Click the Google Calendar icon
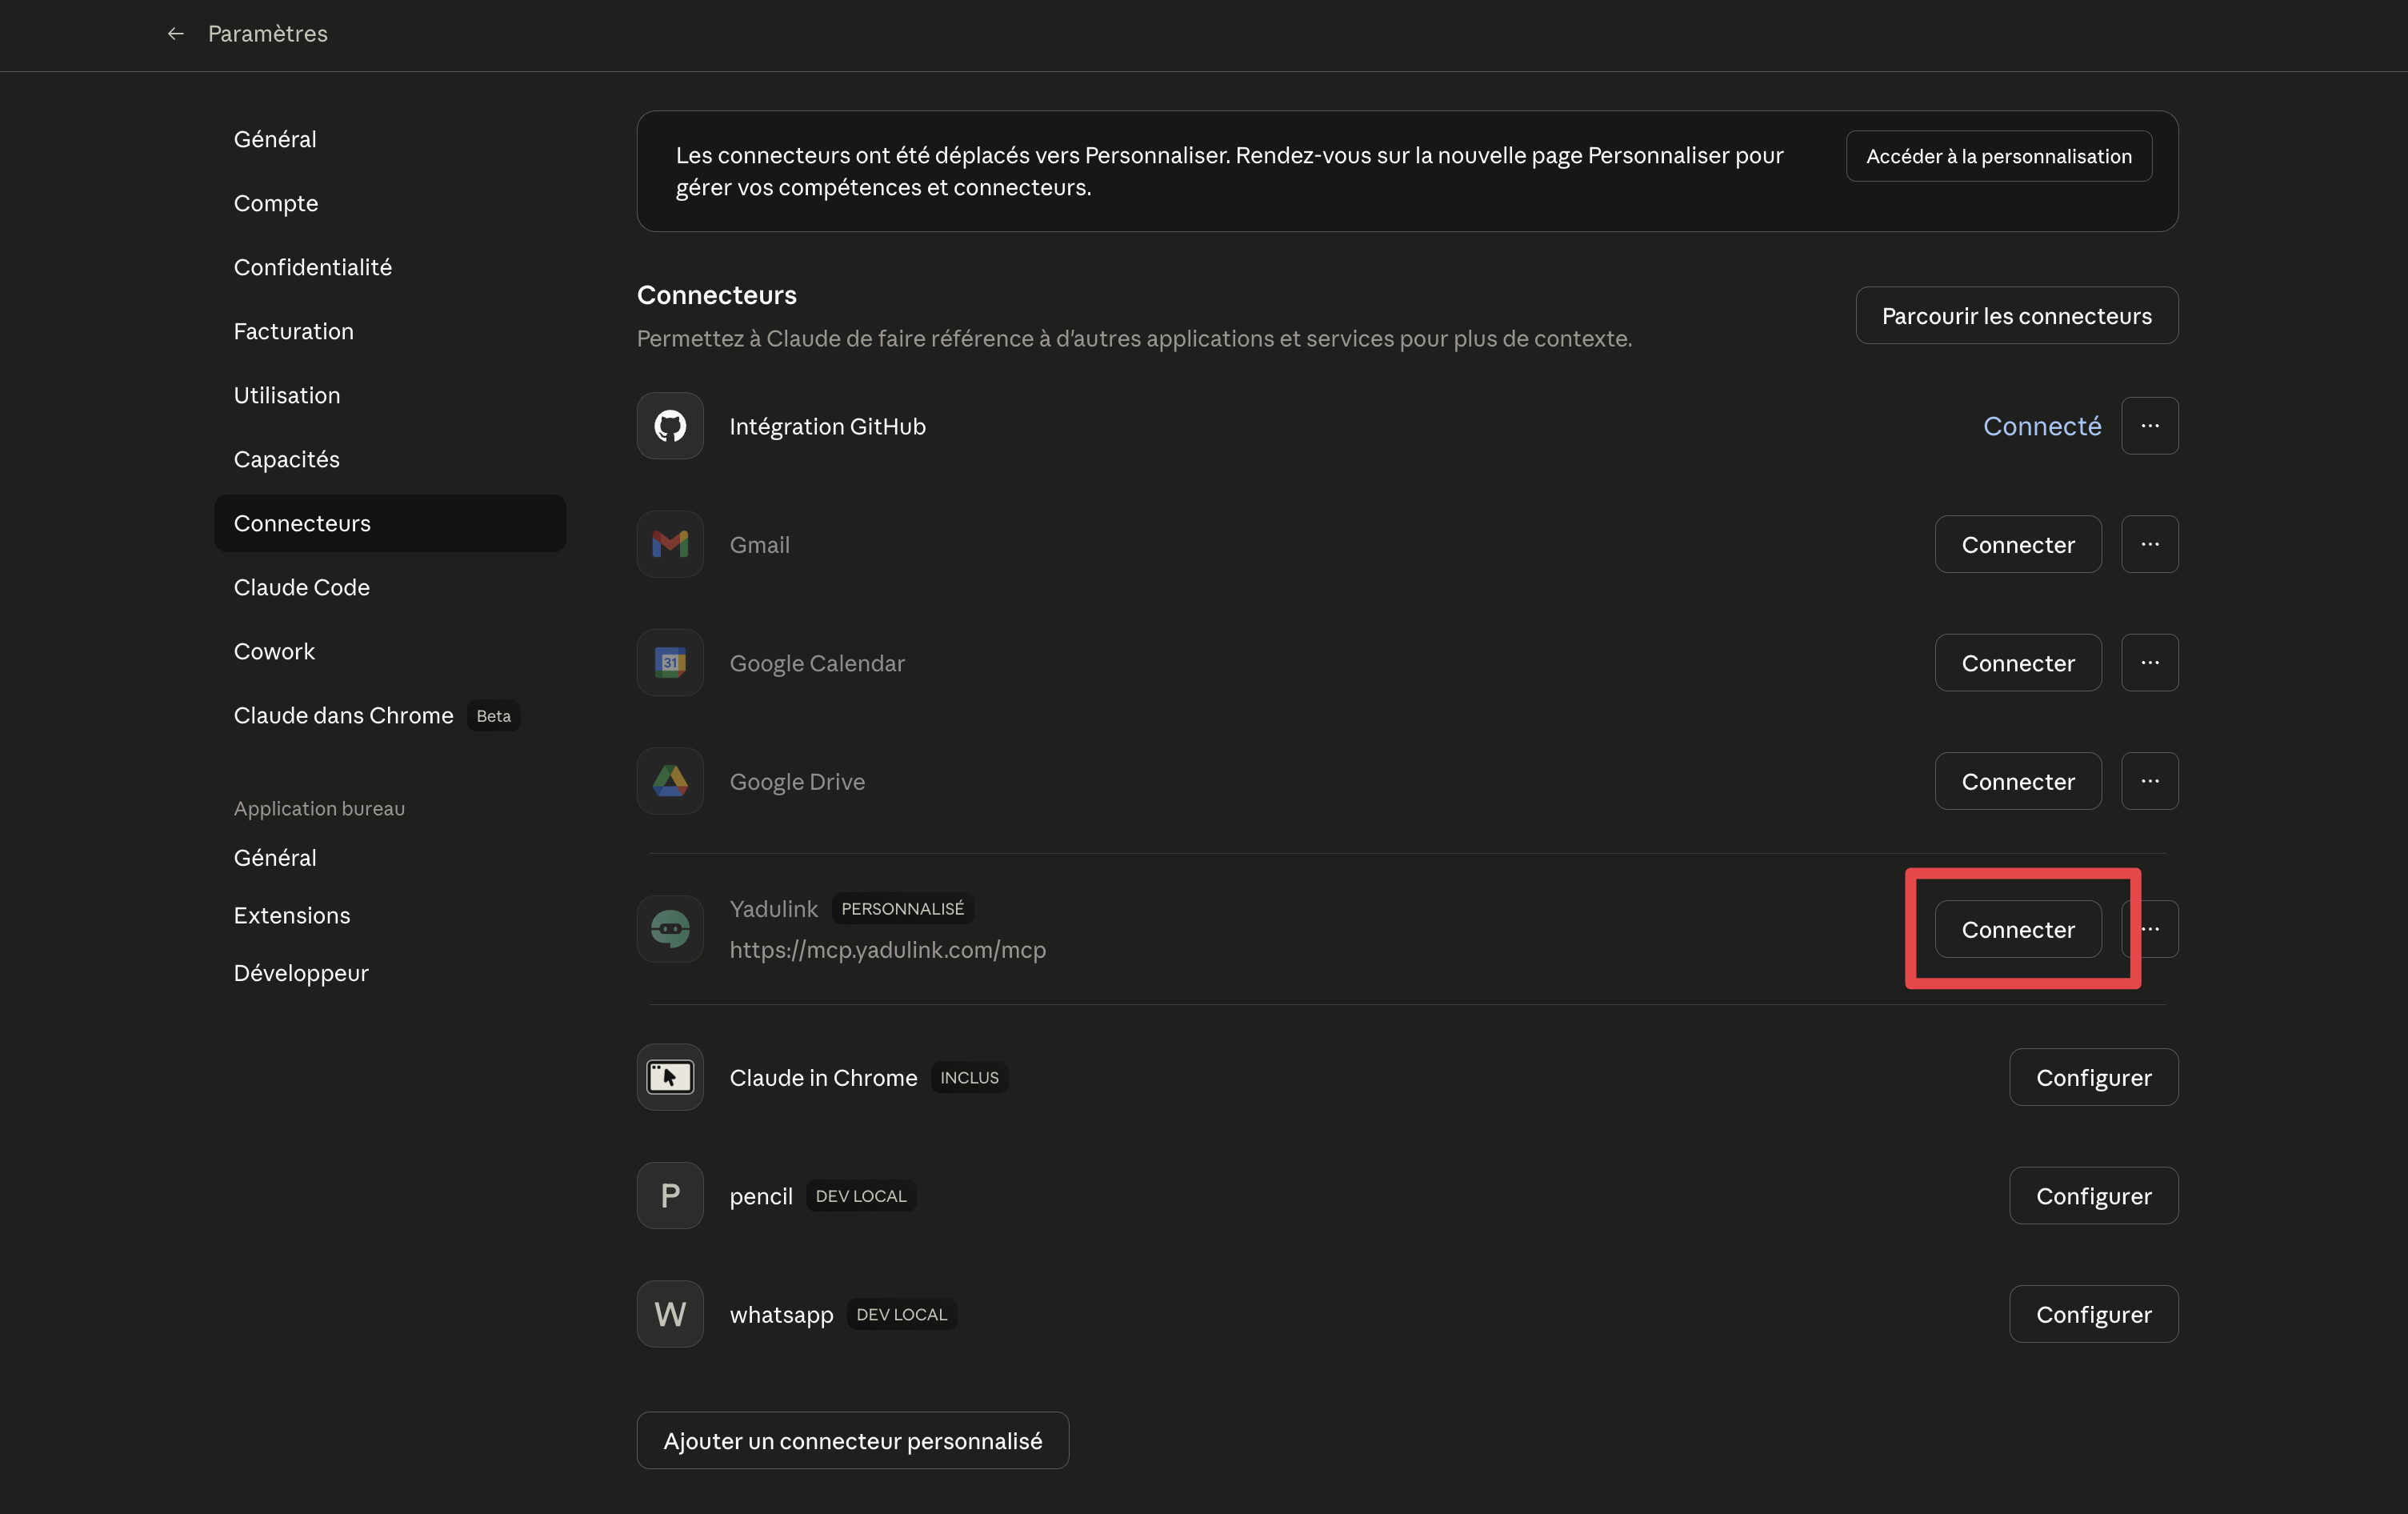The width and height of the screenshot is (2408, 1514). pos(670,663)
